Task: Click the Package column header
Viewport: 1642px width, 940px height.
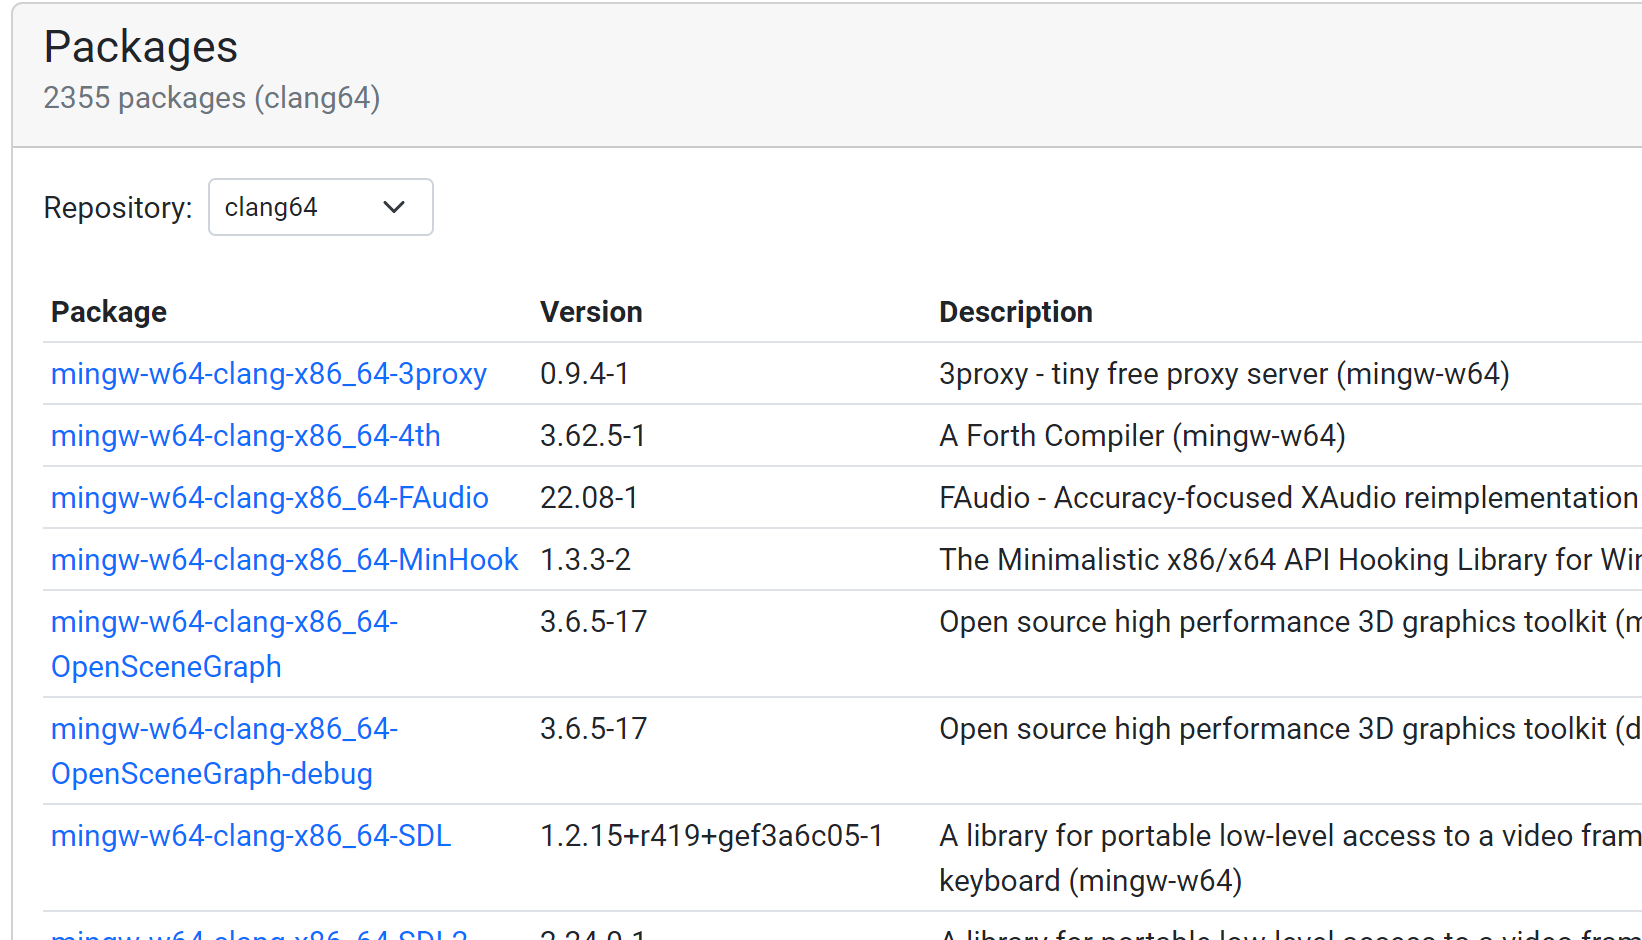Action: point(109,312)
